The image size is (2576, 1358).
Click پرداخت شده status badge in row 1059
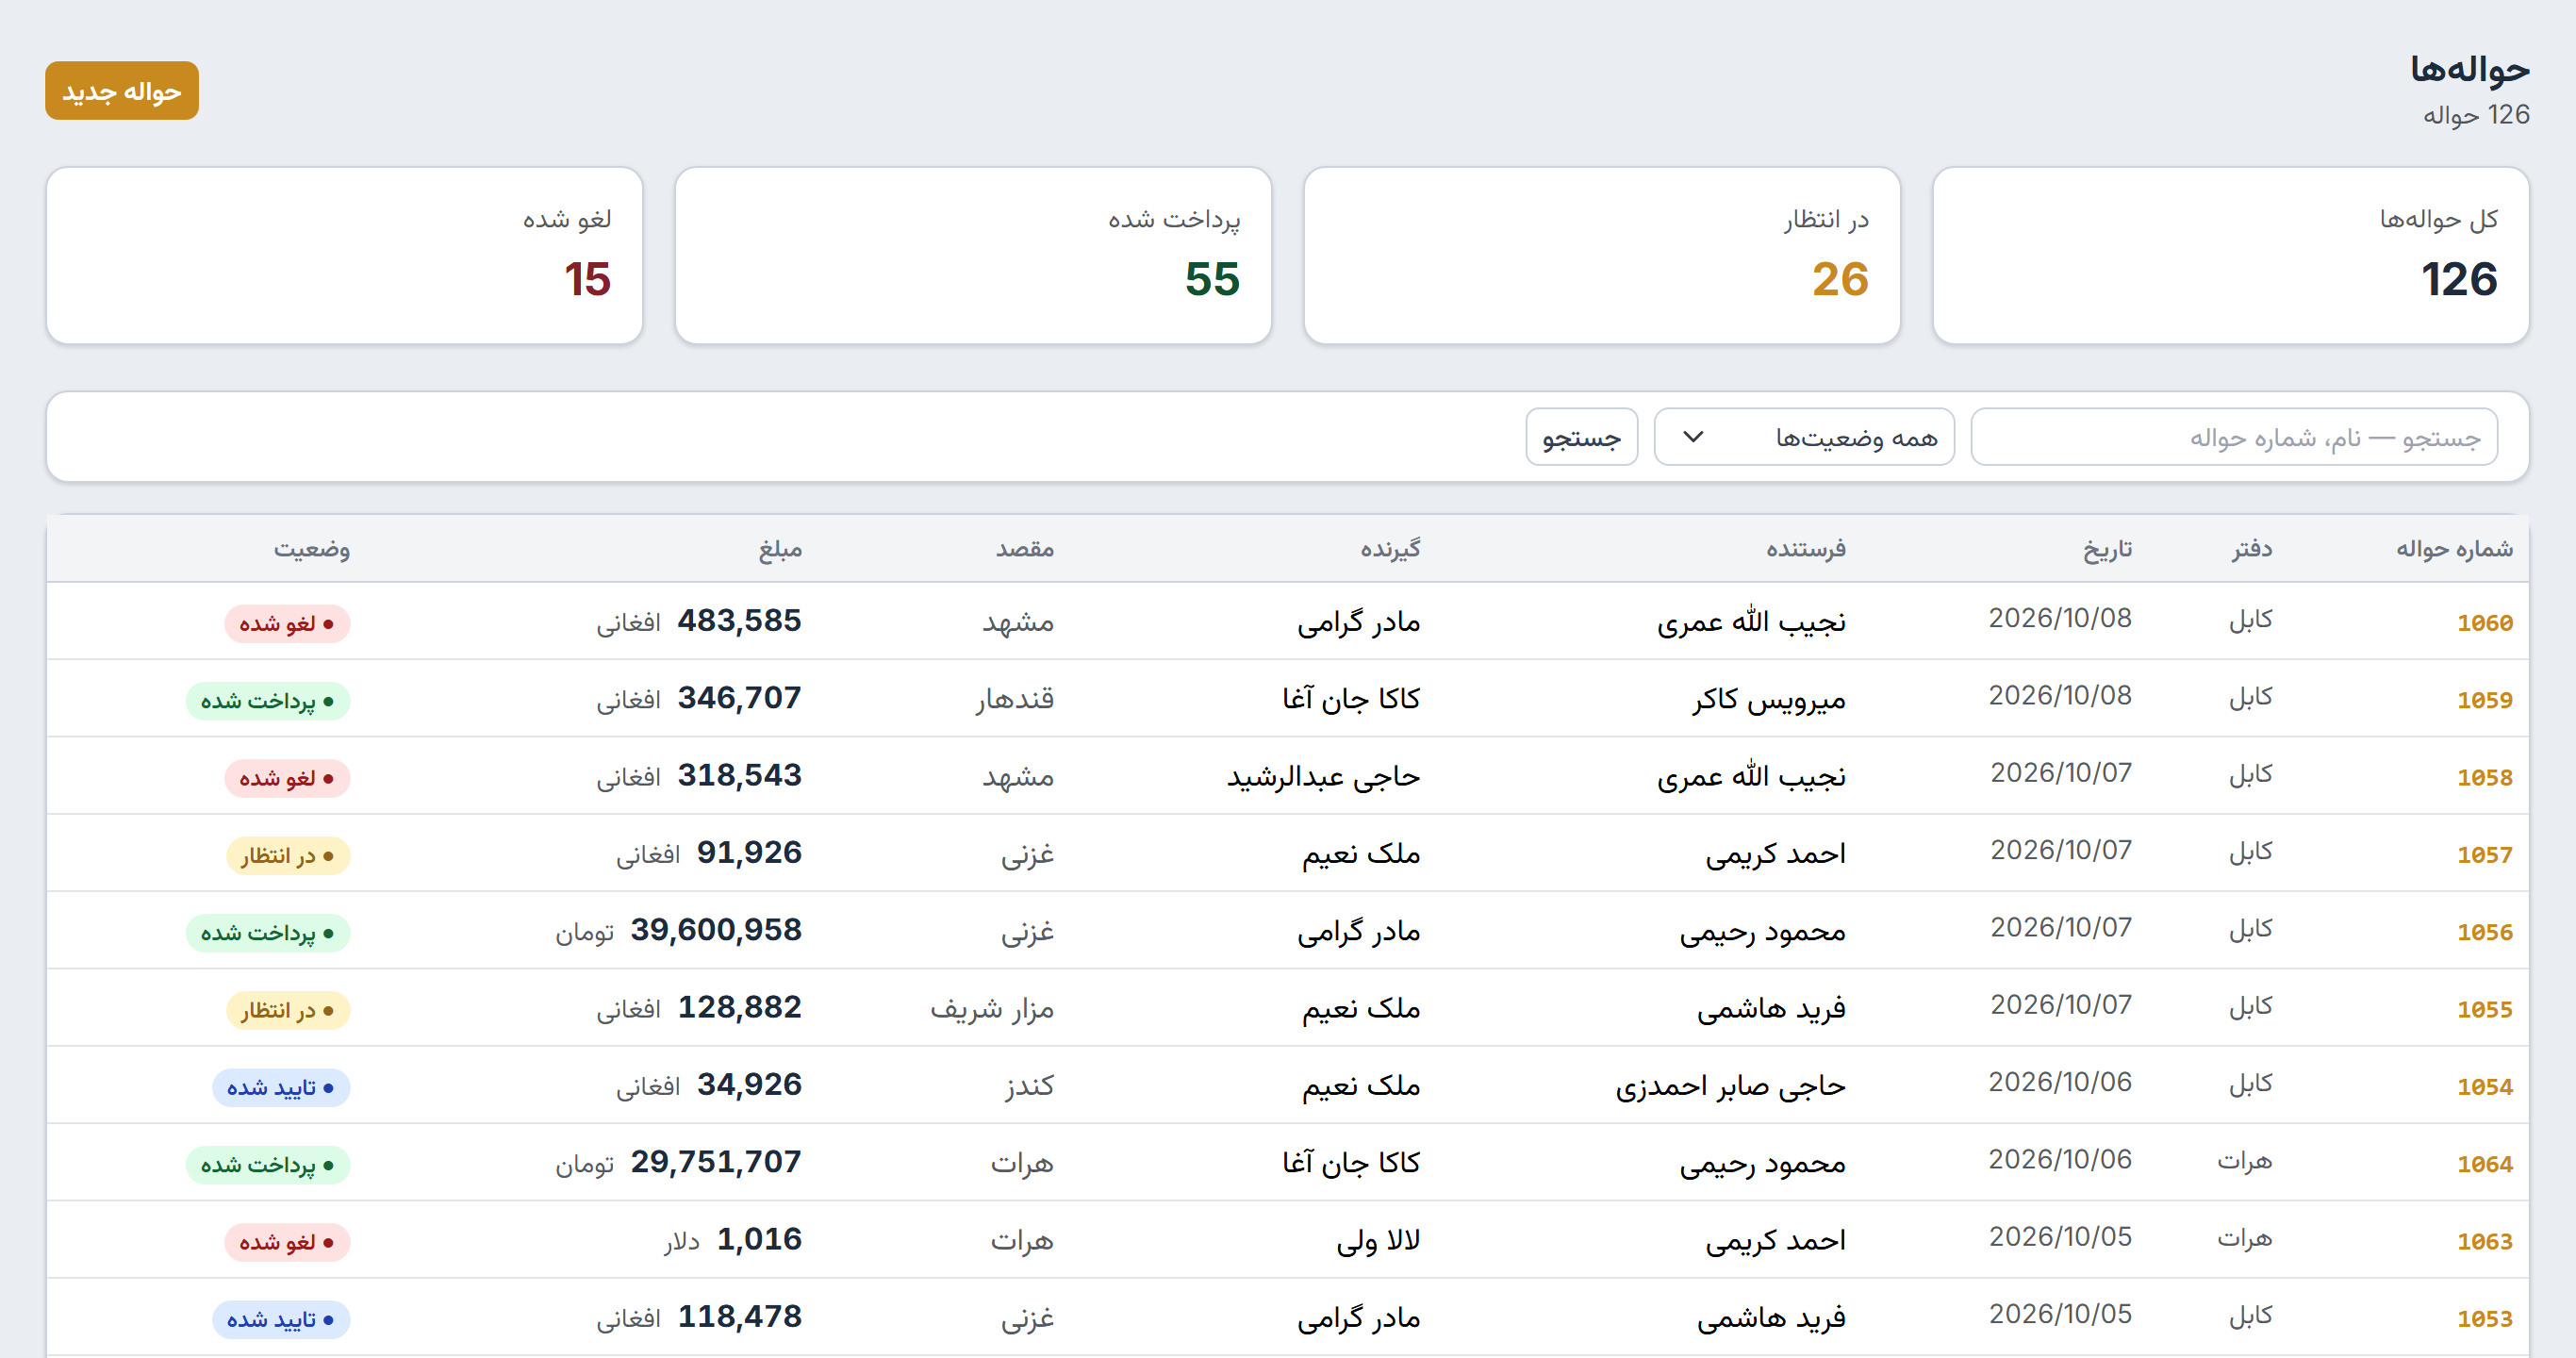(268, 700)
